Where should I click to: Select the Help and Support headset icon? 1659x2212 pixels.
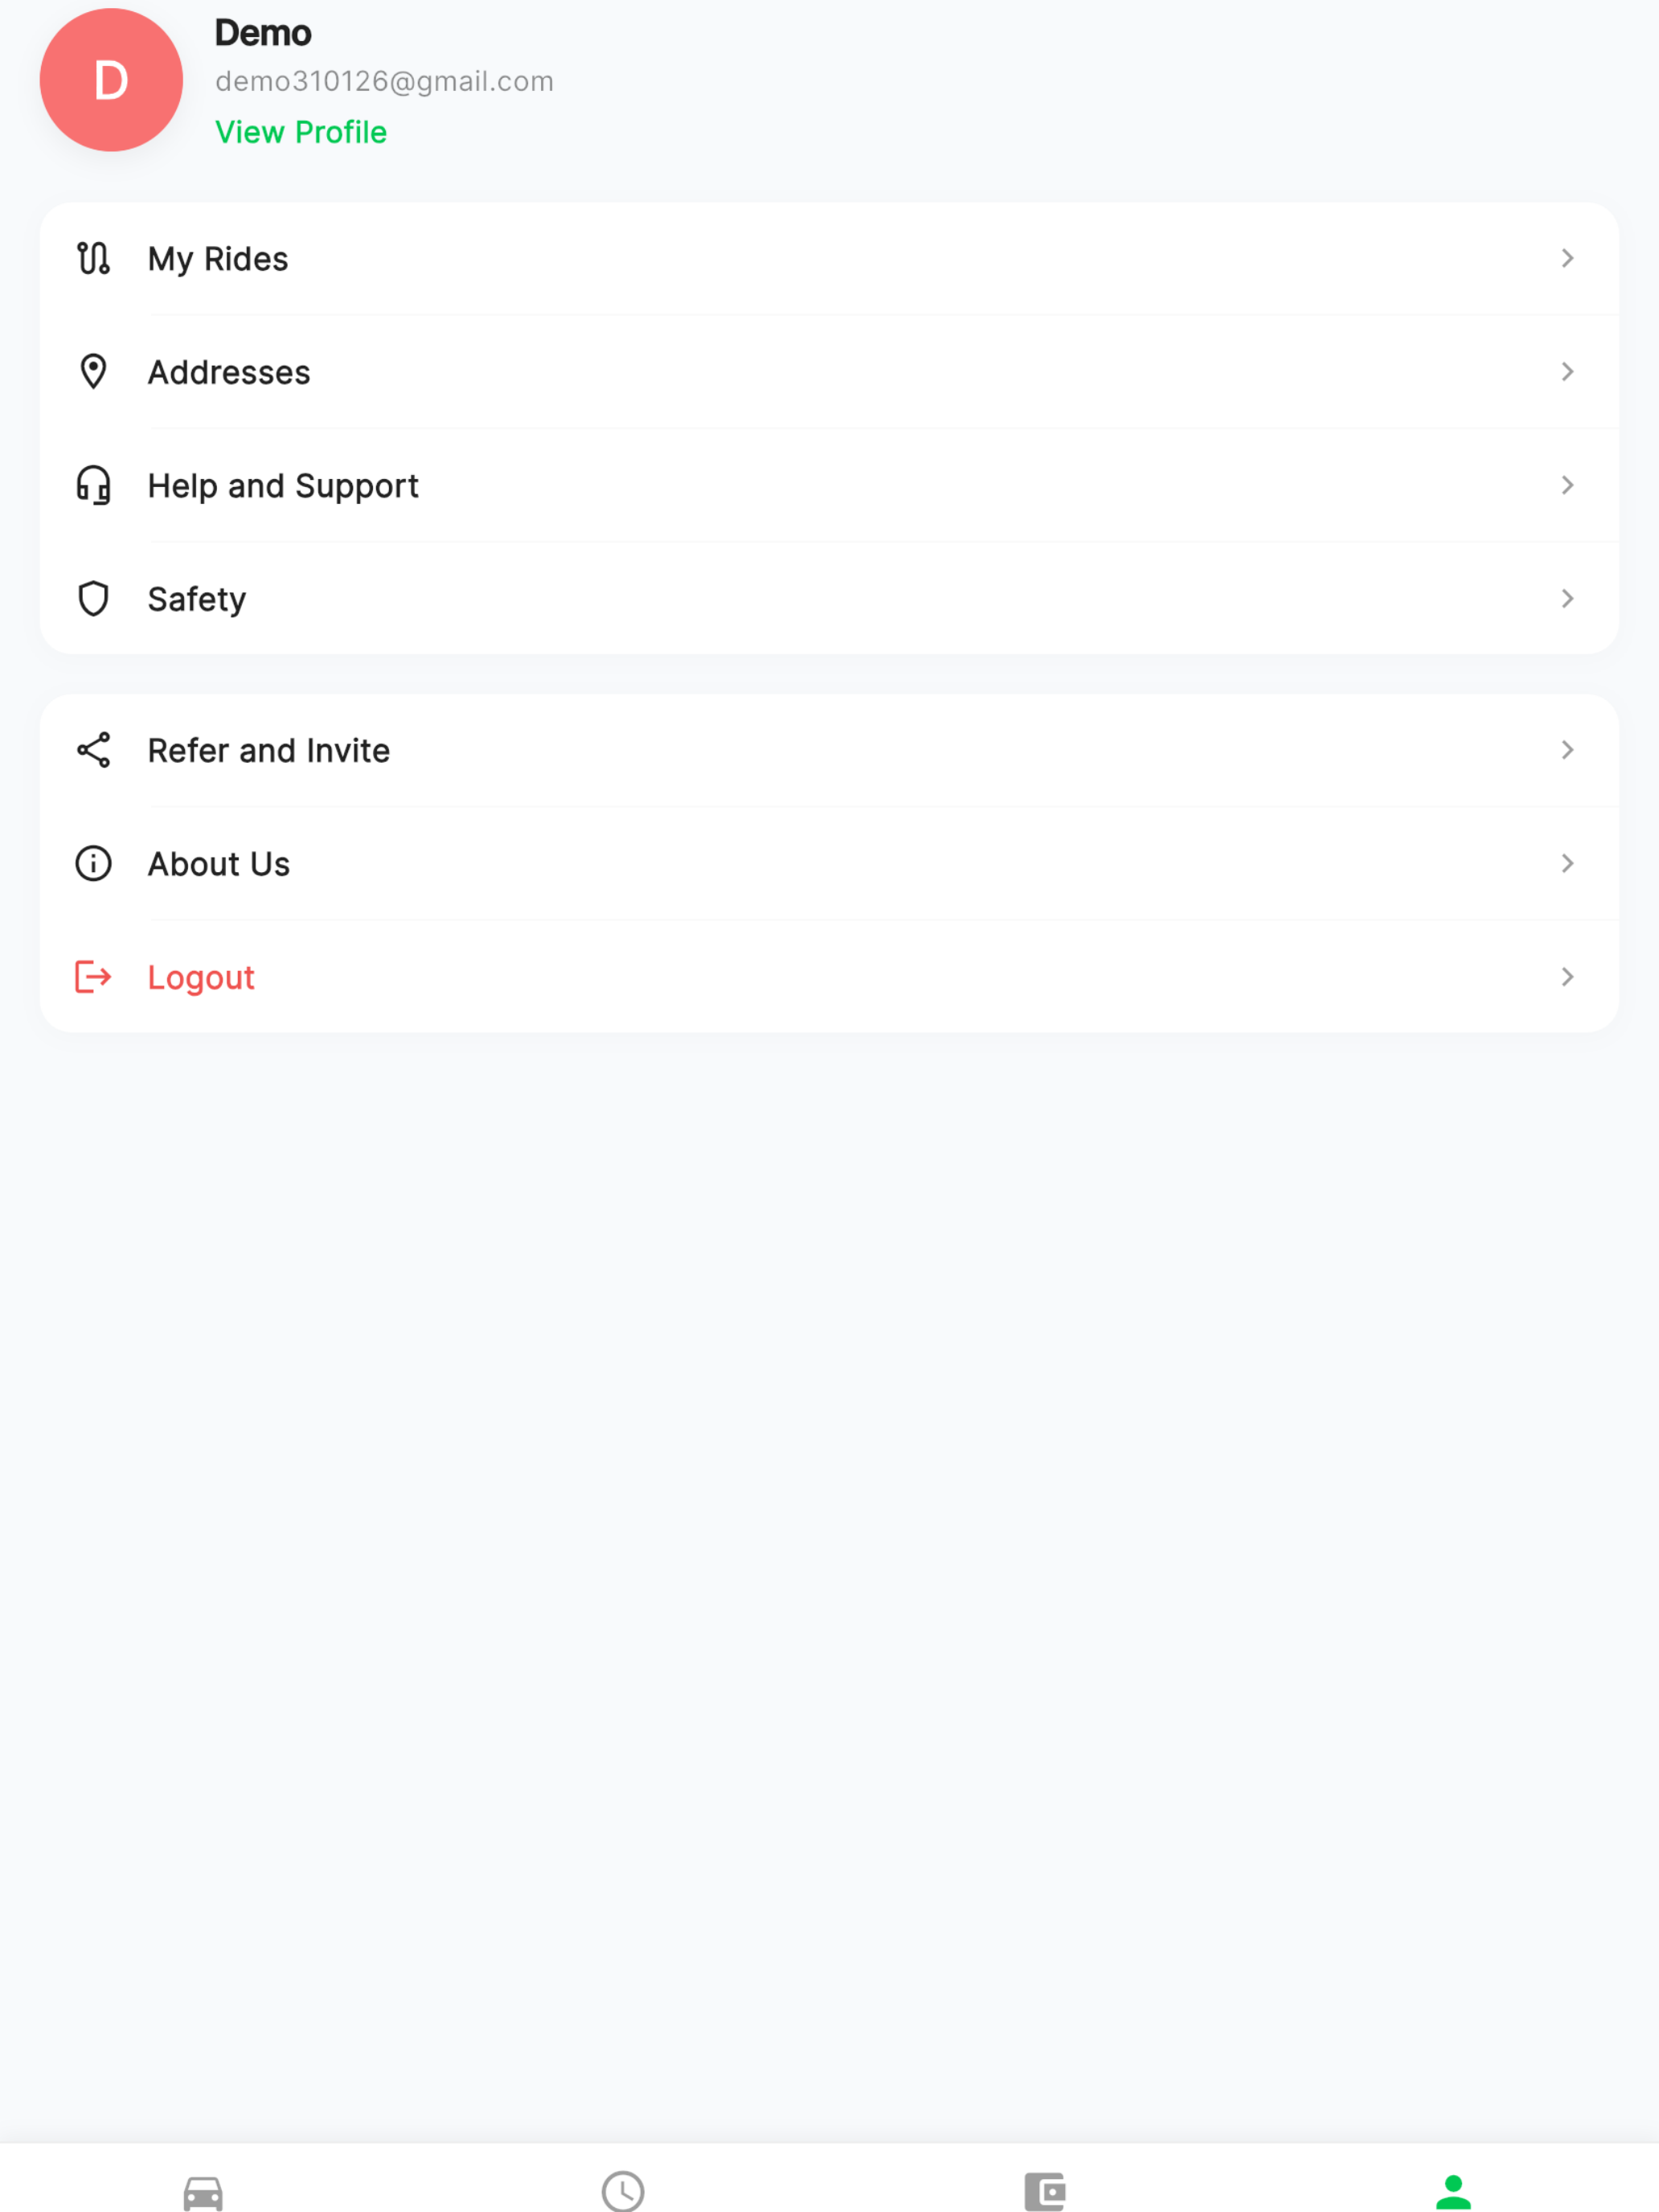click(93, 485)
